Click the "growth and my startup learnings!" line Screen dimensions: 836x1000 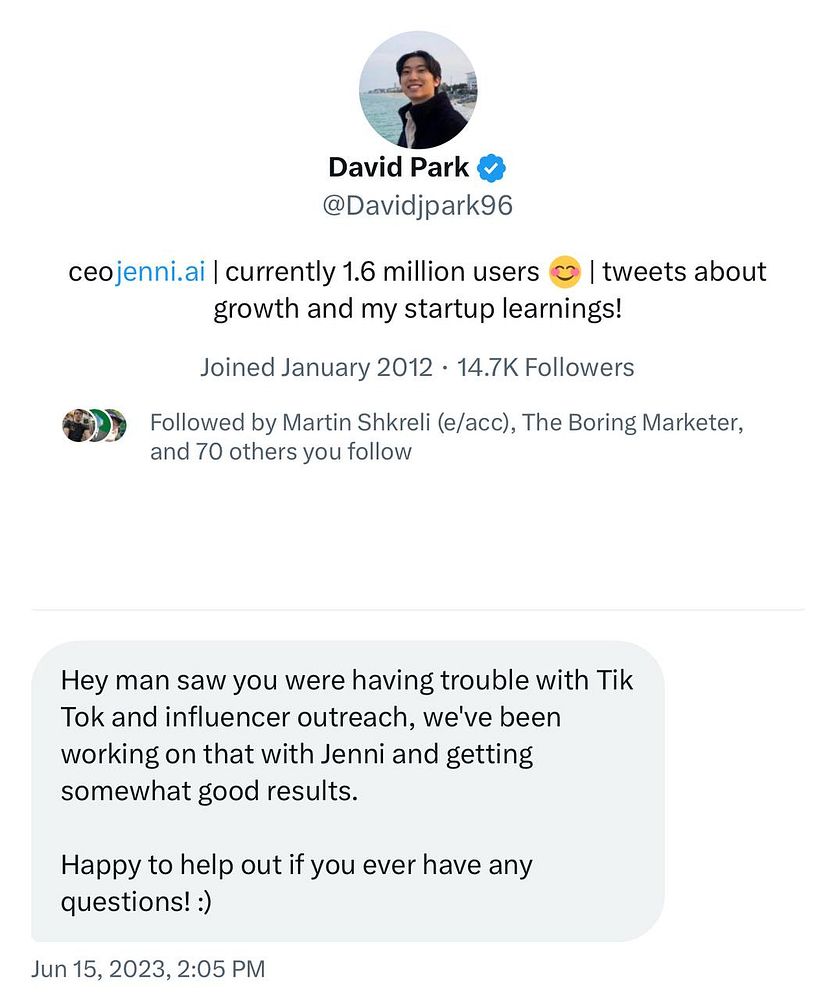(x=417, y=308)
